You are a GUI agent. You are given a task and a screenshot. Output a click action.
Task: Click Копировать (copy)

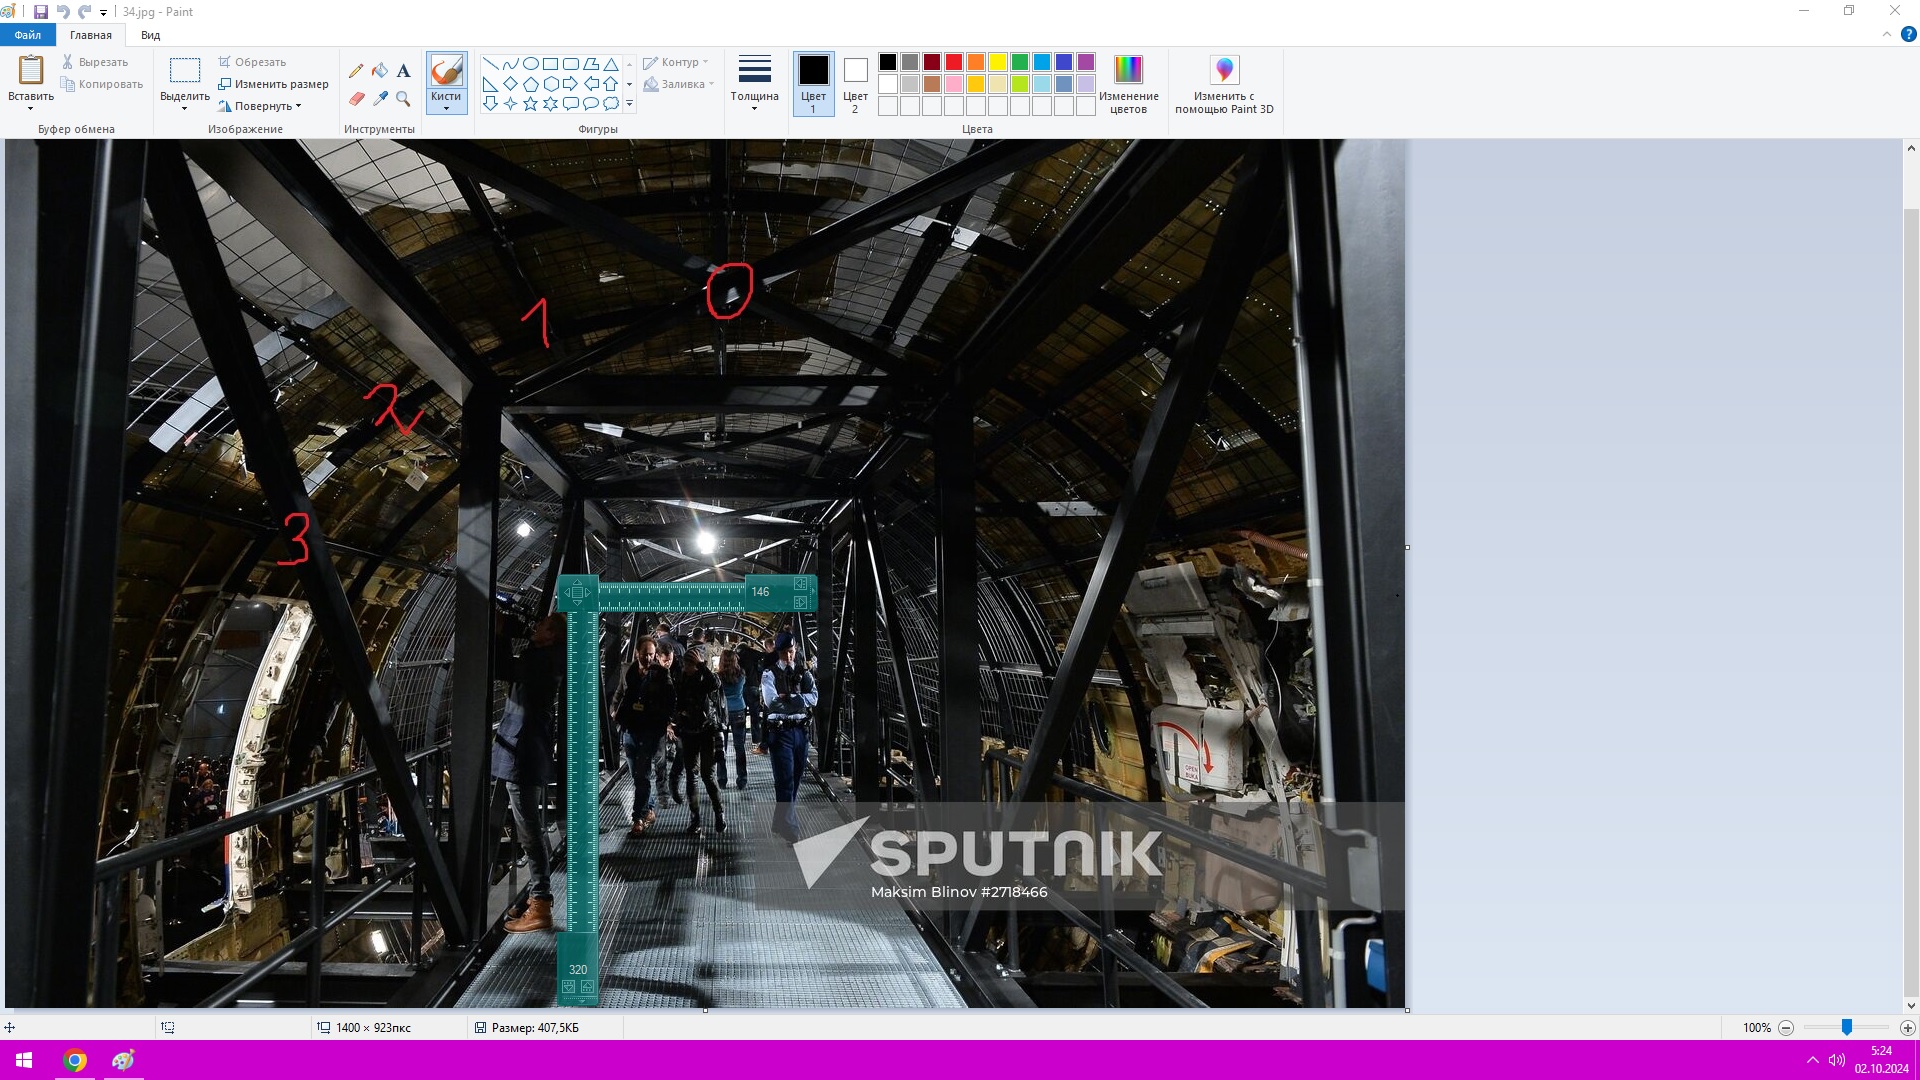[x=102, y=84]
